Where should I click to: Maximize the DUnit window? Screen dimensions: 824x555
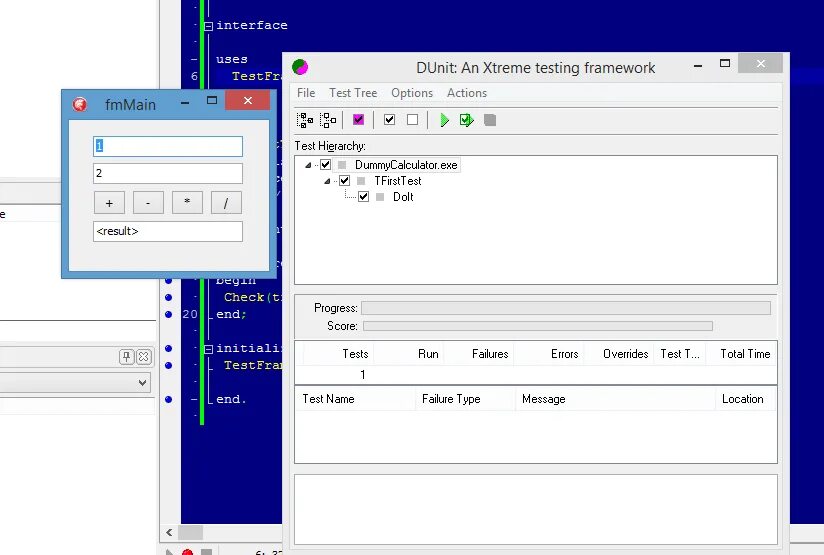tap(725, 63)
